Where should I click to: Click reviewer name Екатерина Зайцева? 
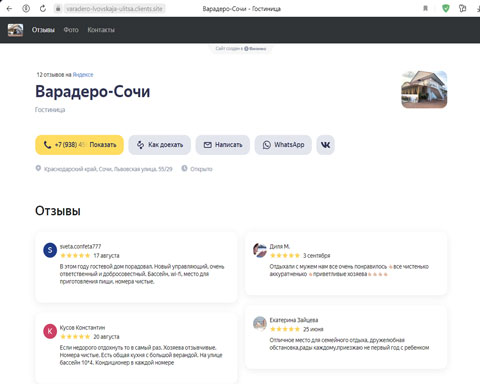(294, 320)
